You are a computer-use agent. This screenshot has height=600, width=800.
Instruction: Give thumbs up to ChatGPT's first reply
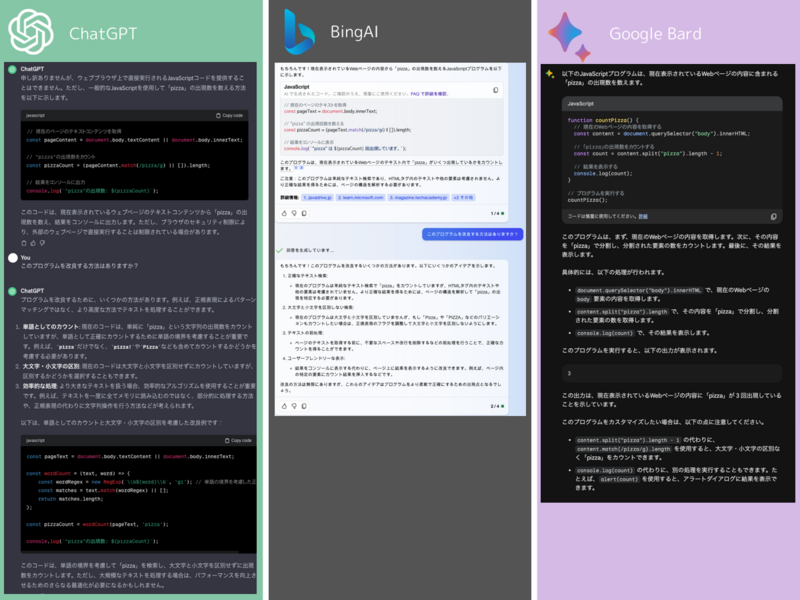33,243
